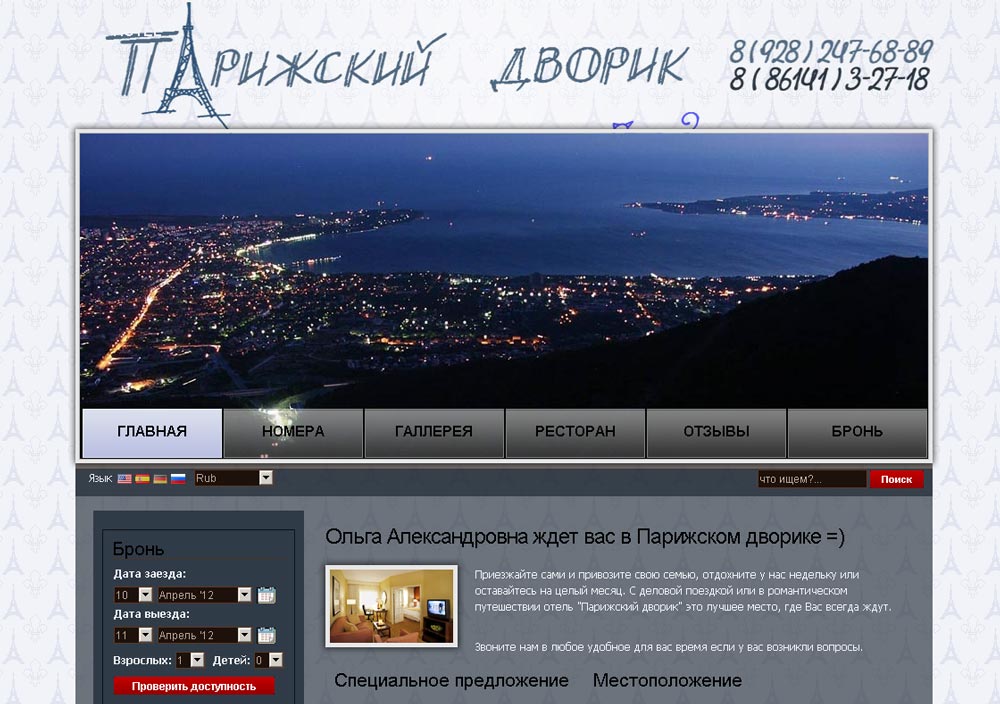The height and width of the screenshot is (704, 1000).
Task: Click the Бронь panel title
Action: tap(138, 549)
